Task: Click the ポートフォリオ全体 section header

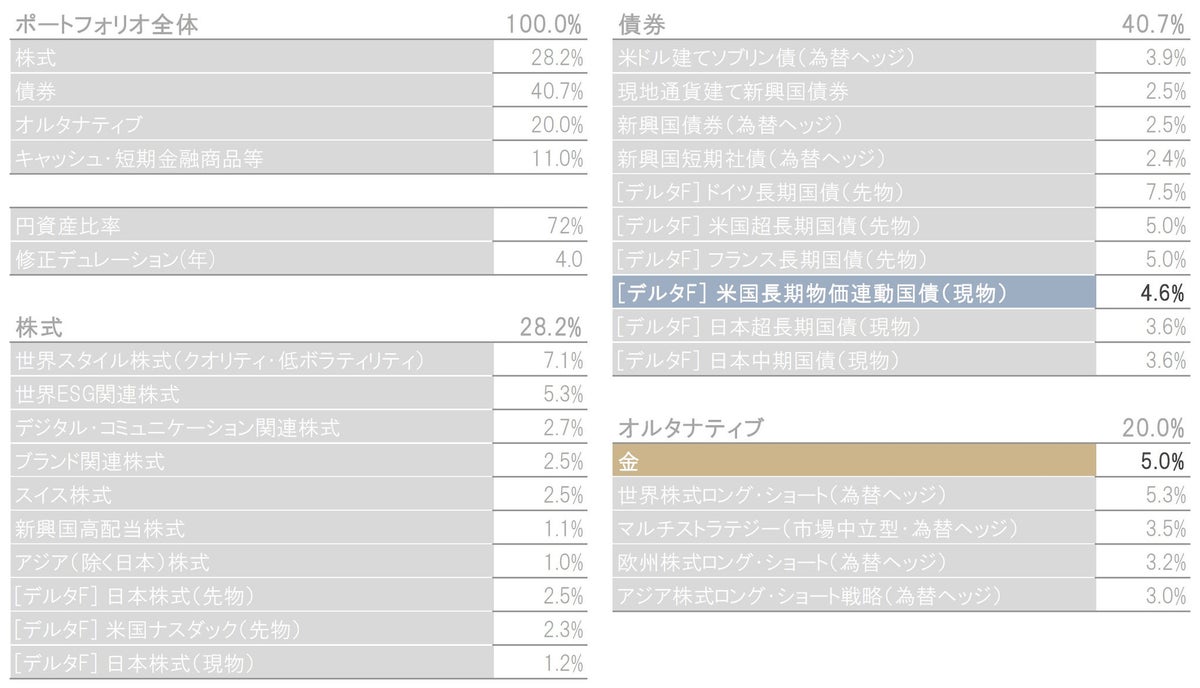Action: tap(107, 25)
